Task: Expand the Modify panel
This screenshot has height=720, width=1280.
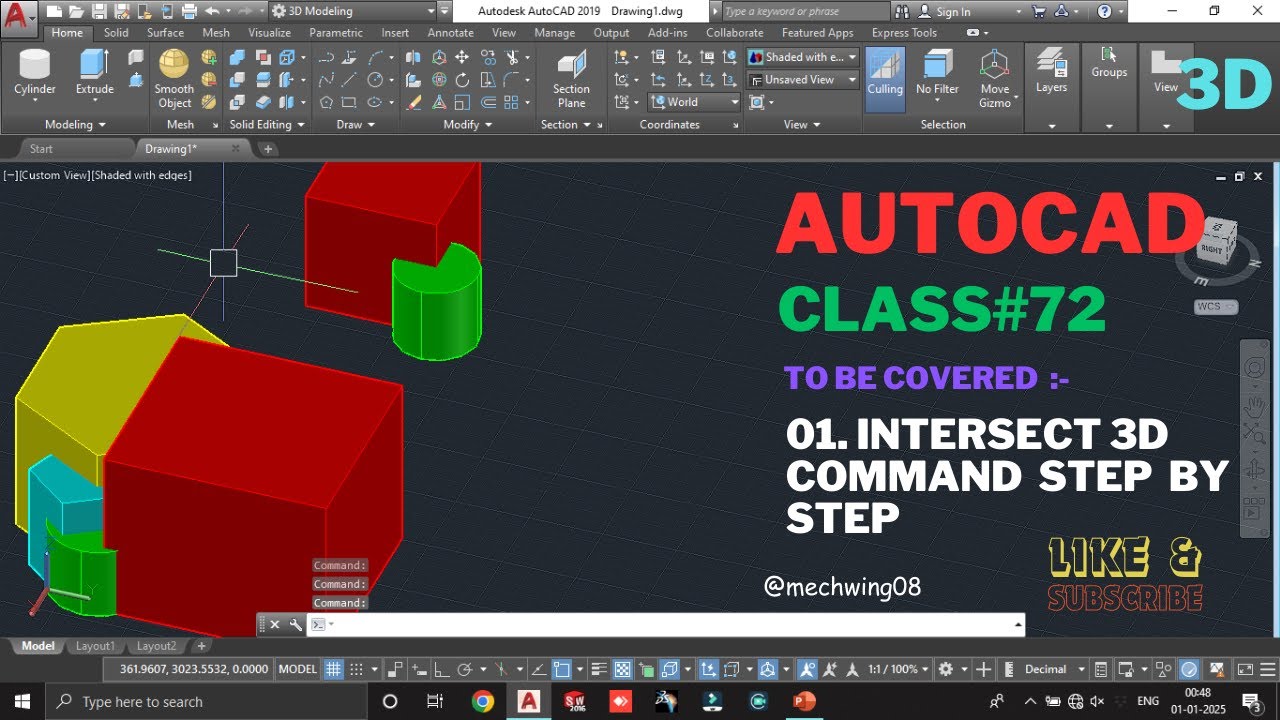Action: tap(467, 124)
